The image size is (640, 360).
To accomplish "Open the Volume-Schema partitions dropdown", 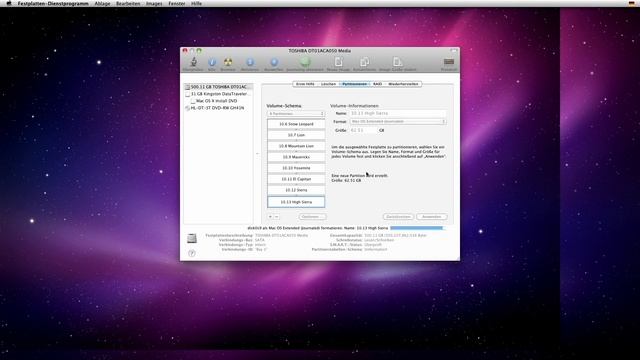I will pos(296,113).
